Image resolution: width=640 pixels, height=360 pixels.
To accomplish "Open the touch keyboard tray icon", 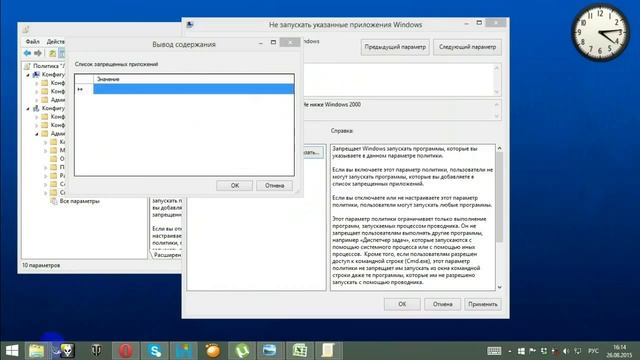I will click(494, 351).
